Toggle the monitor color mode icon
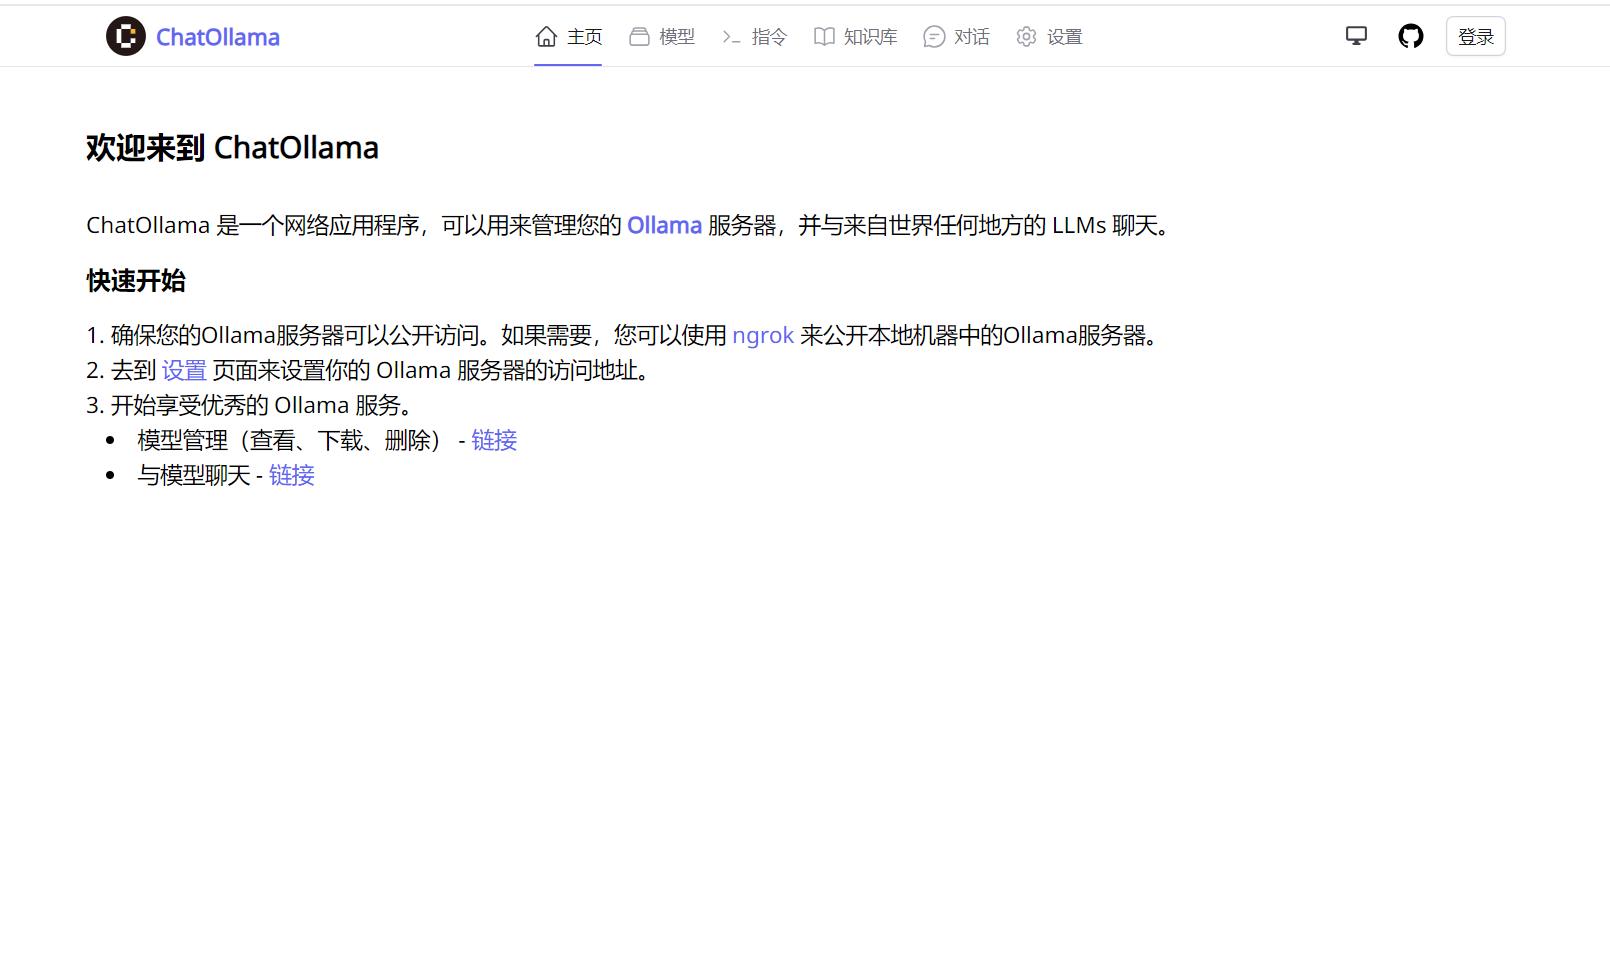The image size is (1610, 980). pos(1356,36)
